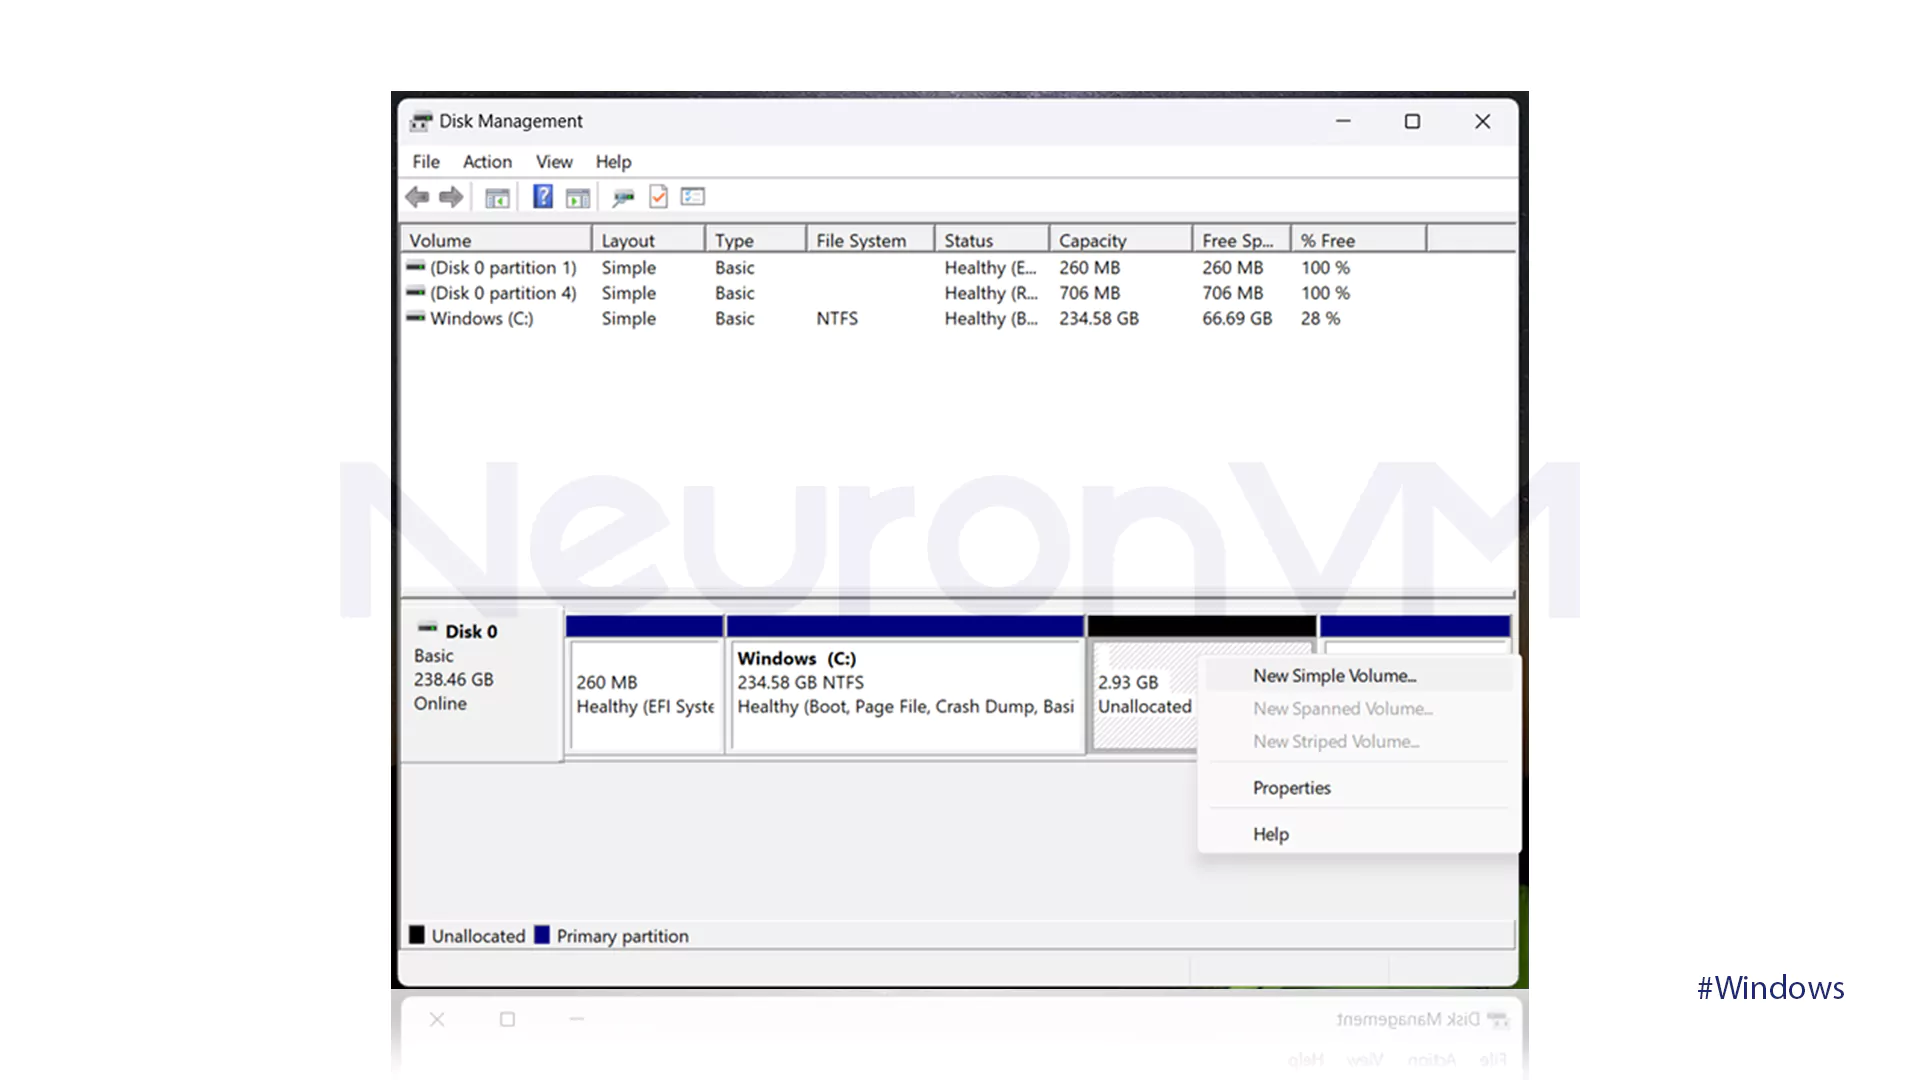Click the Healthy (B... status cell
The height and width of the screenshot is (1080, 1920).
(x=991, y=318)
